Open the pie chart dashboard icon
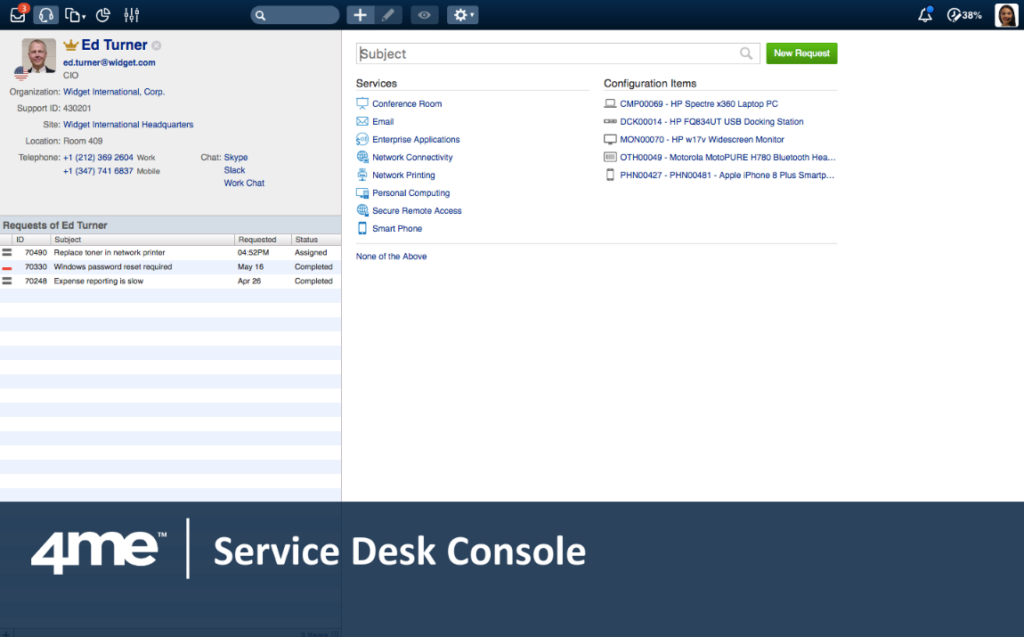 click(103, 14)
